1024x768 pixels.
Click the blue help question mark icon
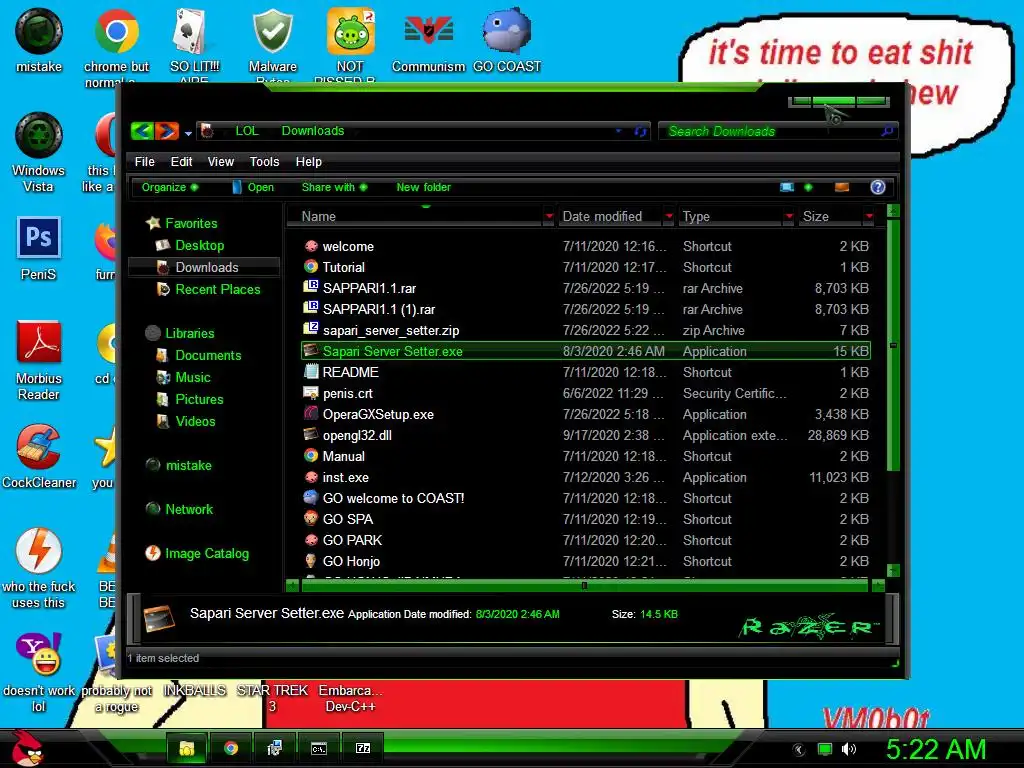coord(878,187)
